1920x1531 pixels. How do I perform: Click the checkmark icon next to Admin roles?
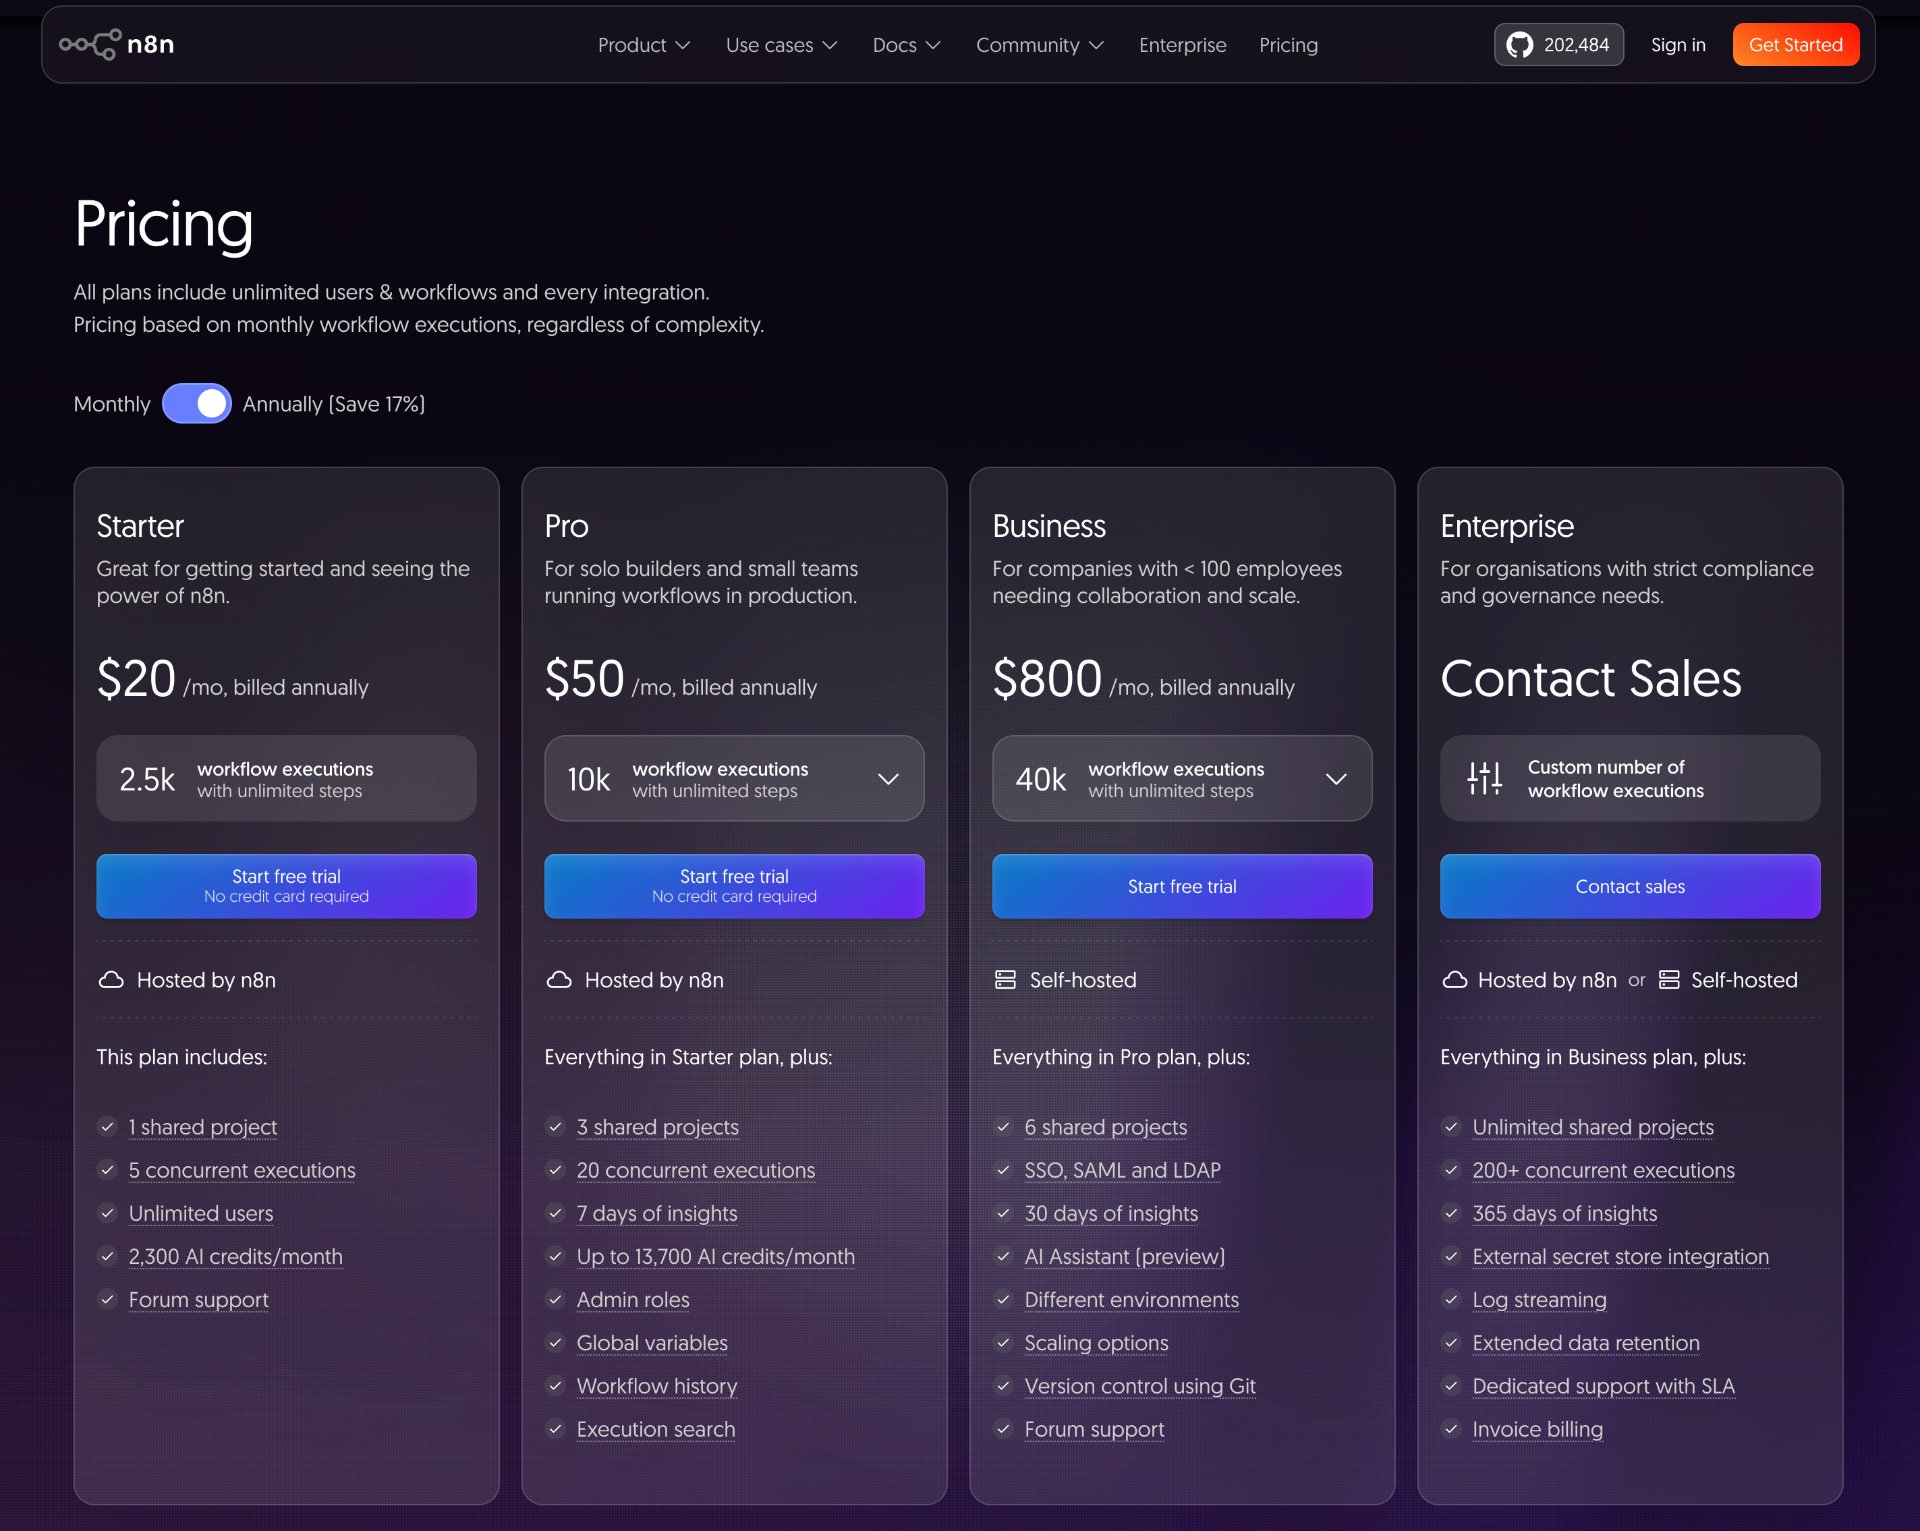tap(555, 1300)
